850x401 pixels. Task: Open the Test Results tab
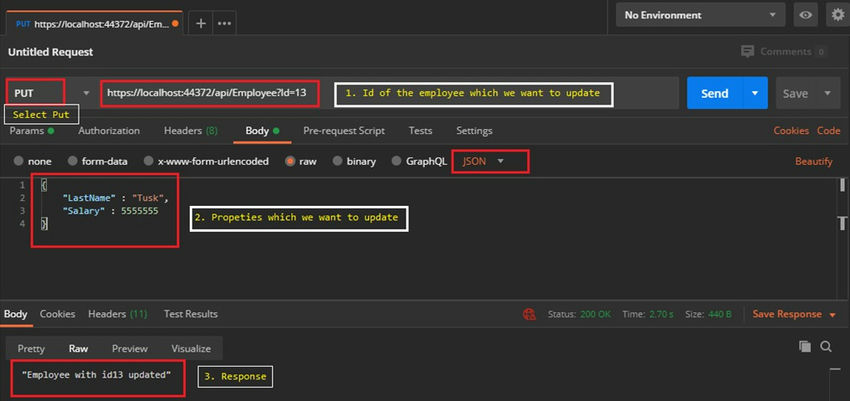191,314
